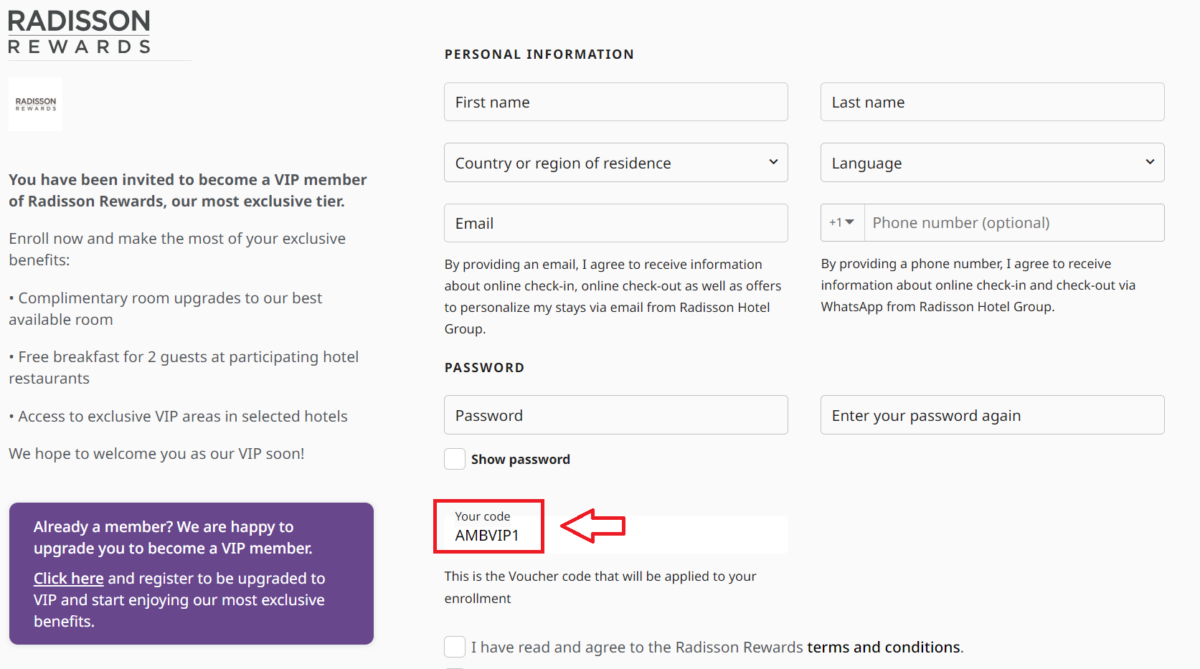Open the Country or region of residence dropdown
This screenshot has height=669, width=1200.
tap(615, 162)
